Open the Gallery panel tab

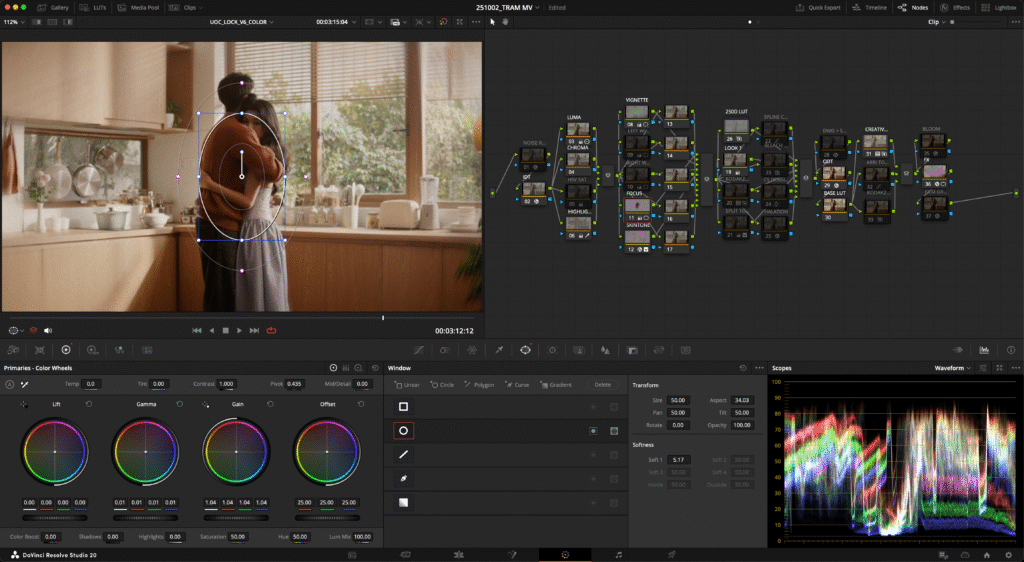54,7
